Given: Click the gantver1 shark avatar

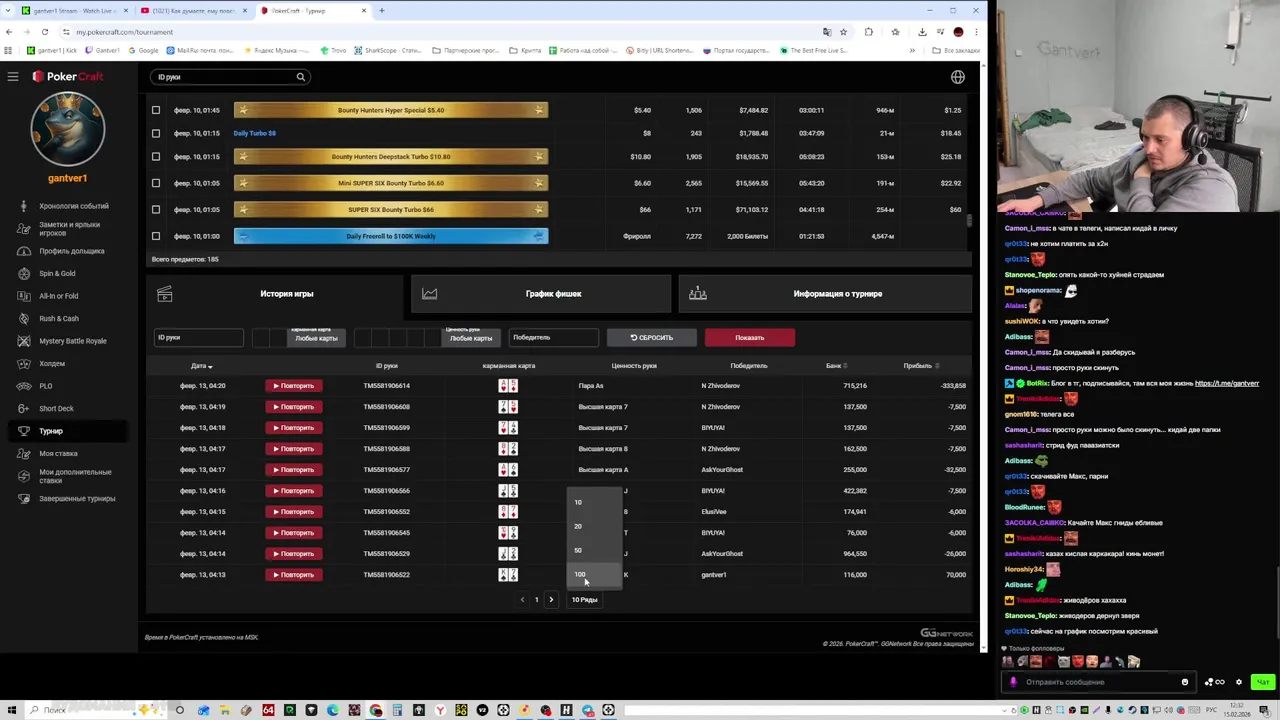Looking at the screenshot, I should [x=68, y=130].
